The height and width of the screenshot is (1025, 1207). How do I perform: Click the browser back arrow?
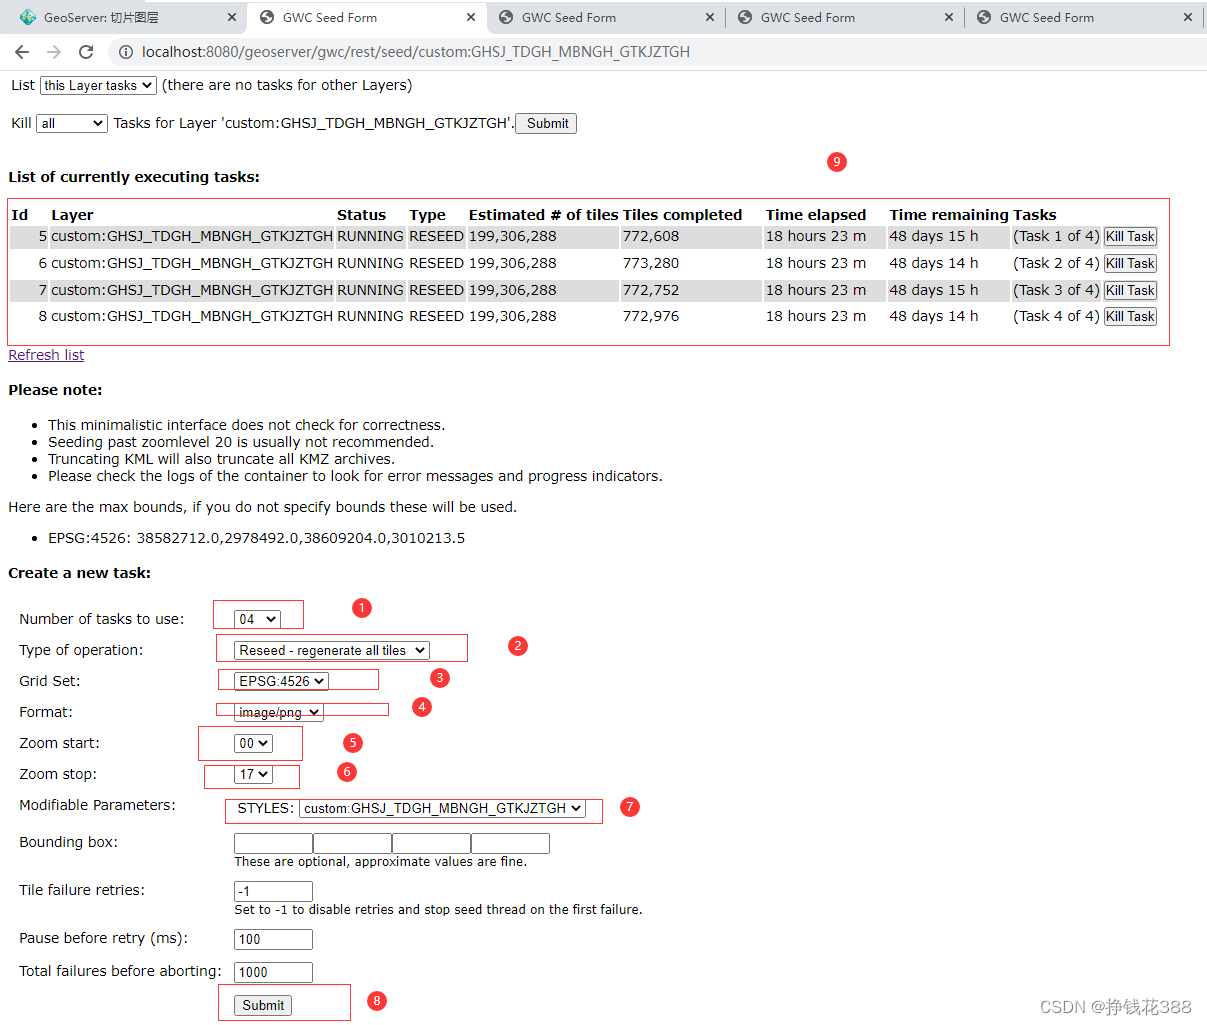(22, 52)
